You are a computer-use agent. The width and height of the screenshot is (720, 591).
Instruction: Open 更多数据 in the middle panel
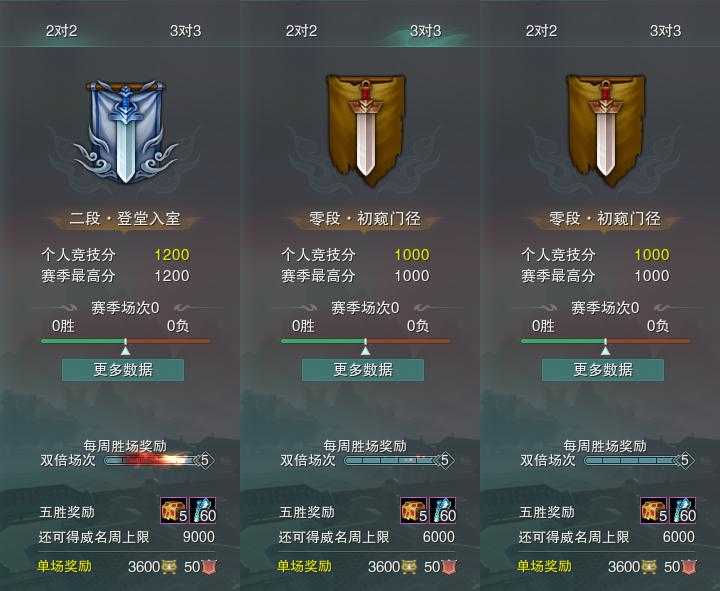[x=363, y=370]
